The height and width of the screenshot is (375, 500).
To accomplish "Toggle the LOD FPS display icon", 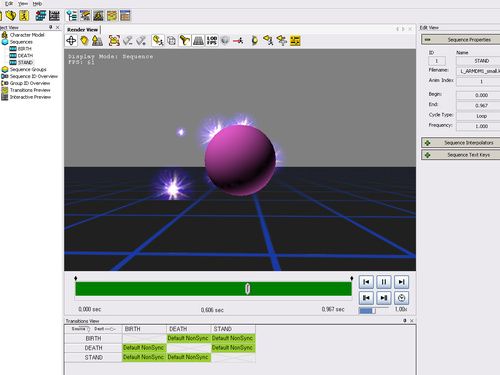I will tap(212, 41).
